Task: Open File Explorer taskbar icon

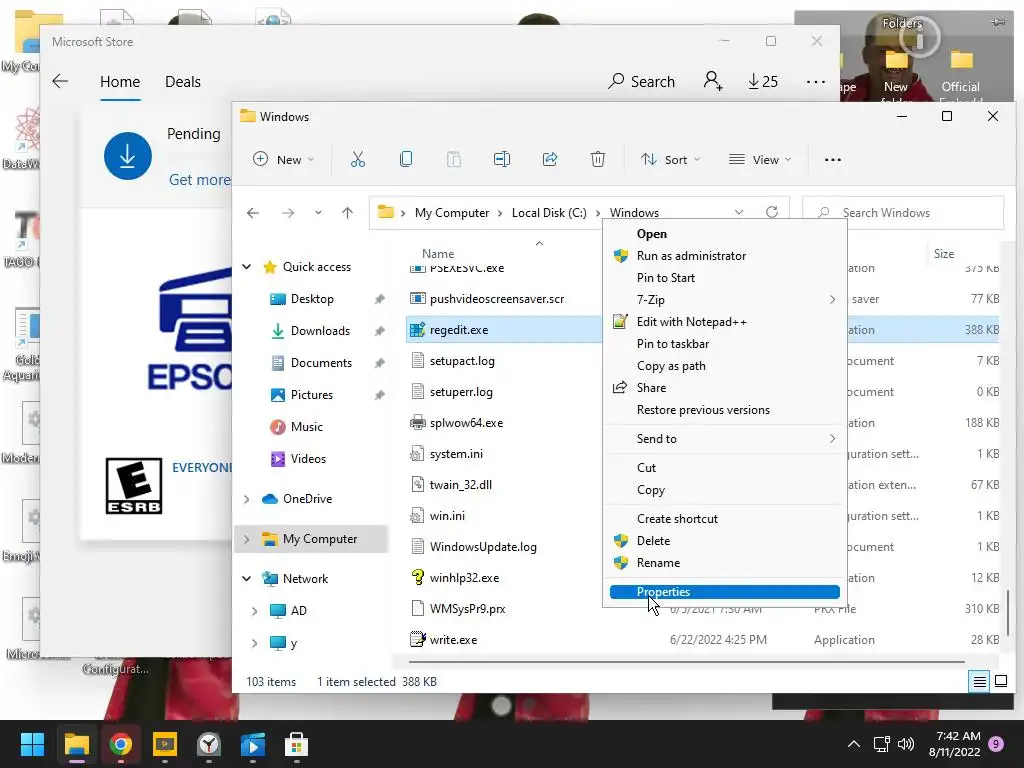Action: click(76, 744)
